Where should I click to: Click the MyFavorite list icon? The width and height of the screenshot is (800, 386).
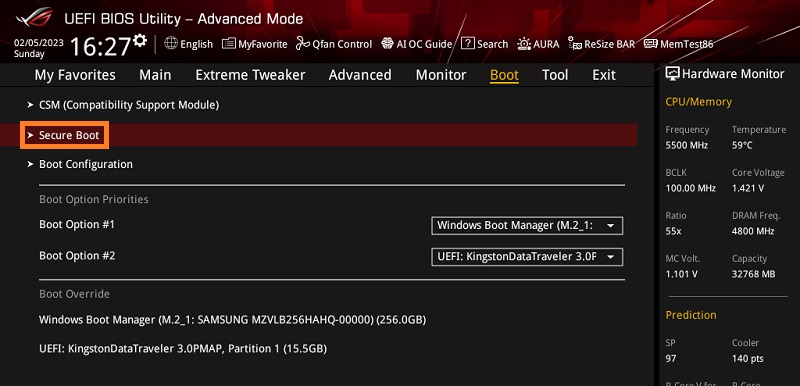click(229, 44)
